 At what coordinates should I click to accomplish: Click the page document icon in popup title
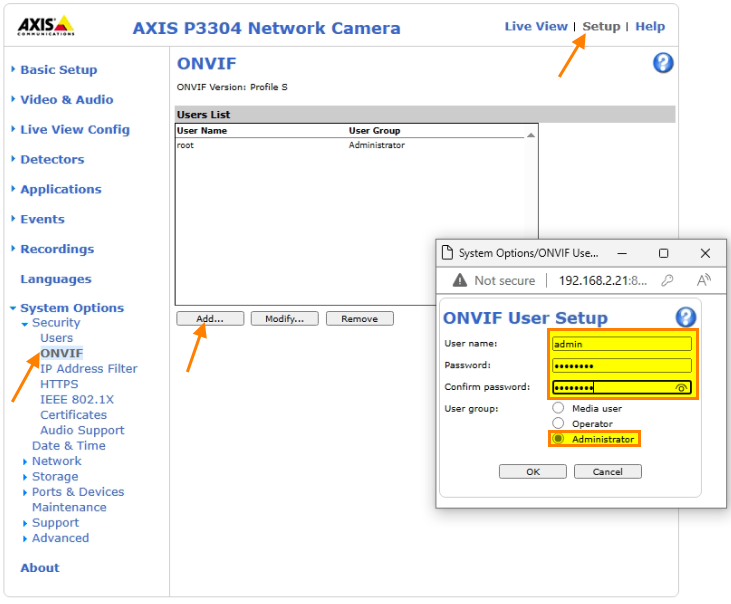click(447, 253)
